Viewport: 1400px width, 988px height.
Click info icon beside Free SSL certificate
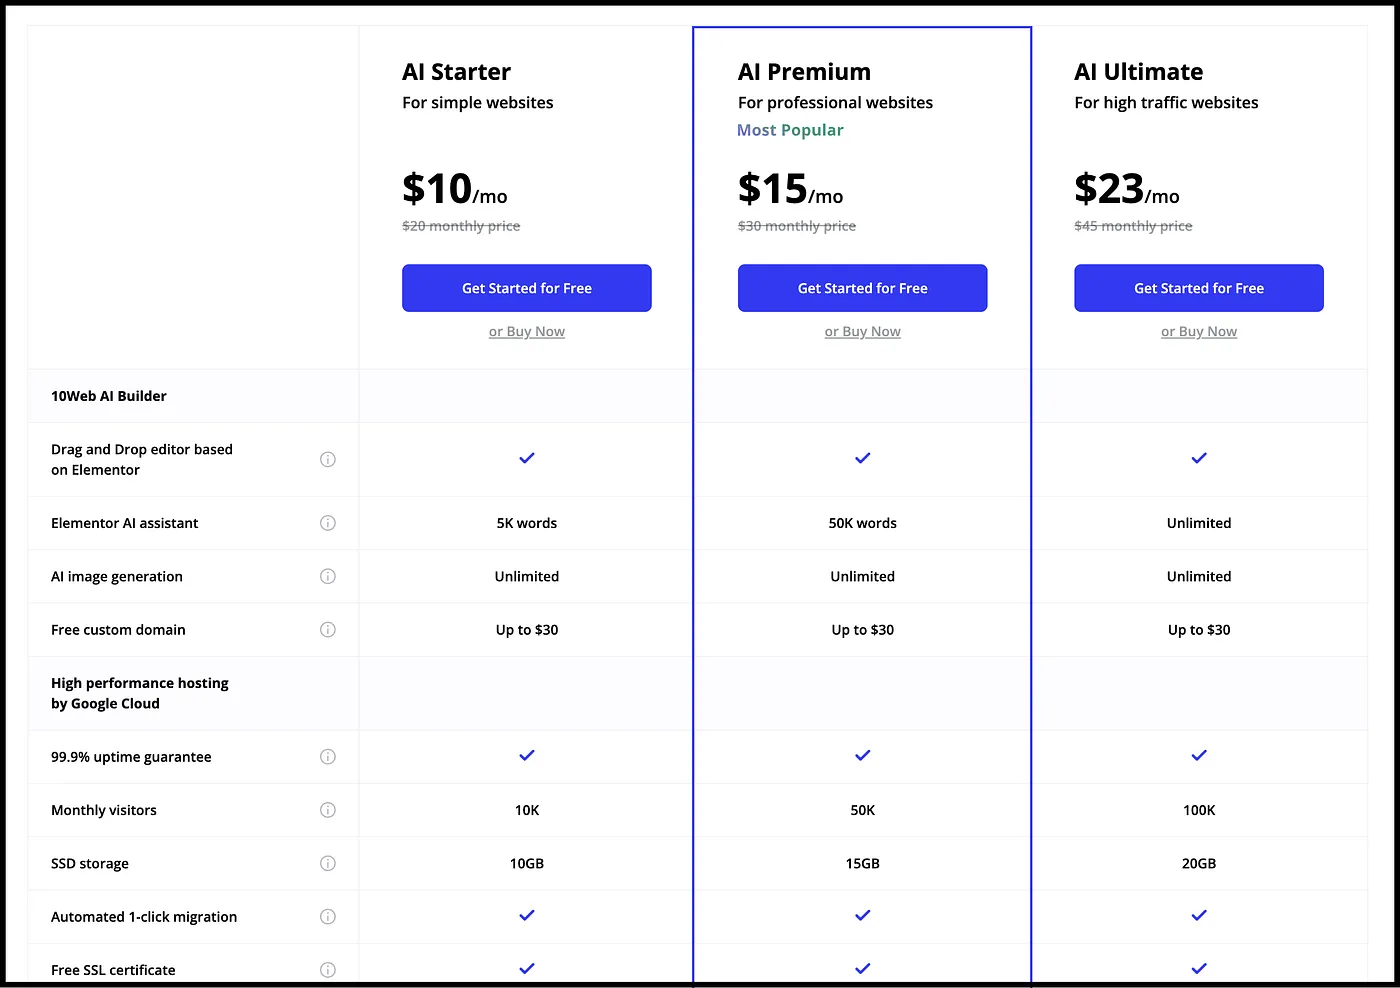coord(327,969)
